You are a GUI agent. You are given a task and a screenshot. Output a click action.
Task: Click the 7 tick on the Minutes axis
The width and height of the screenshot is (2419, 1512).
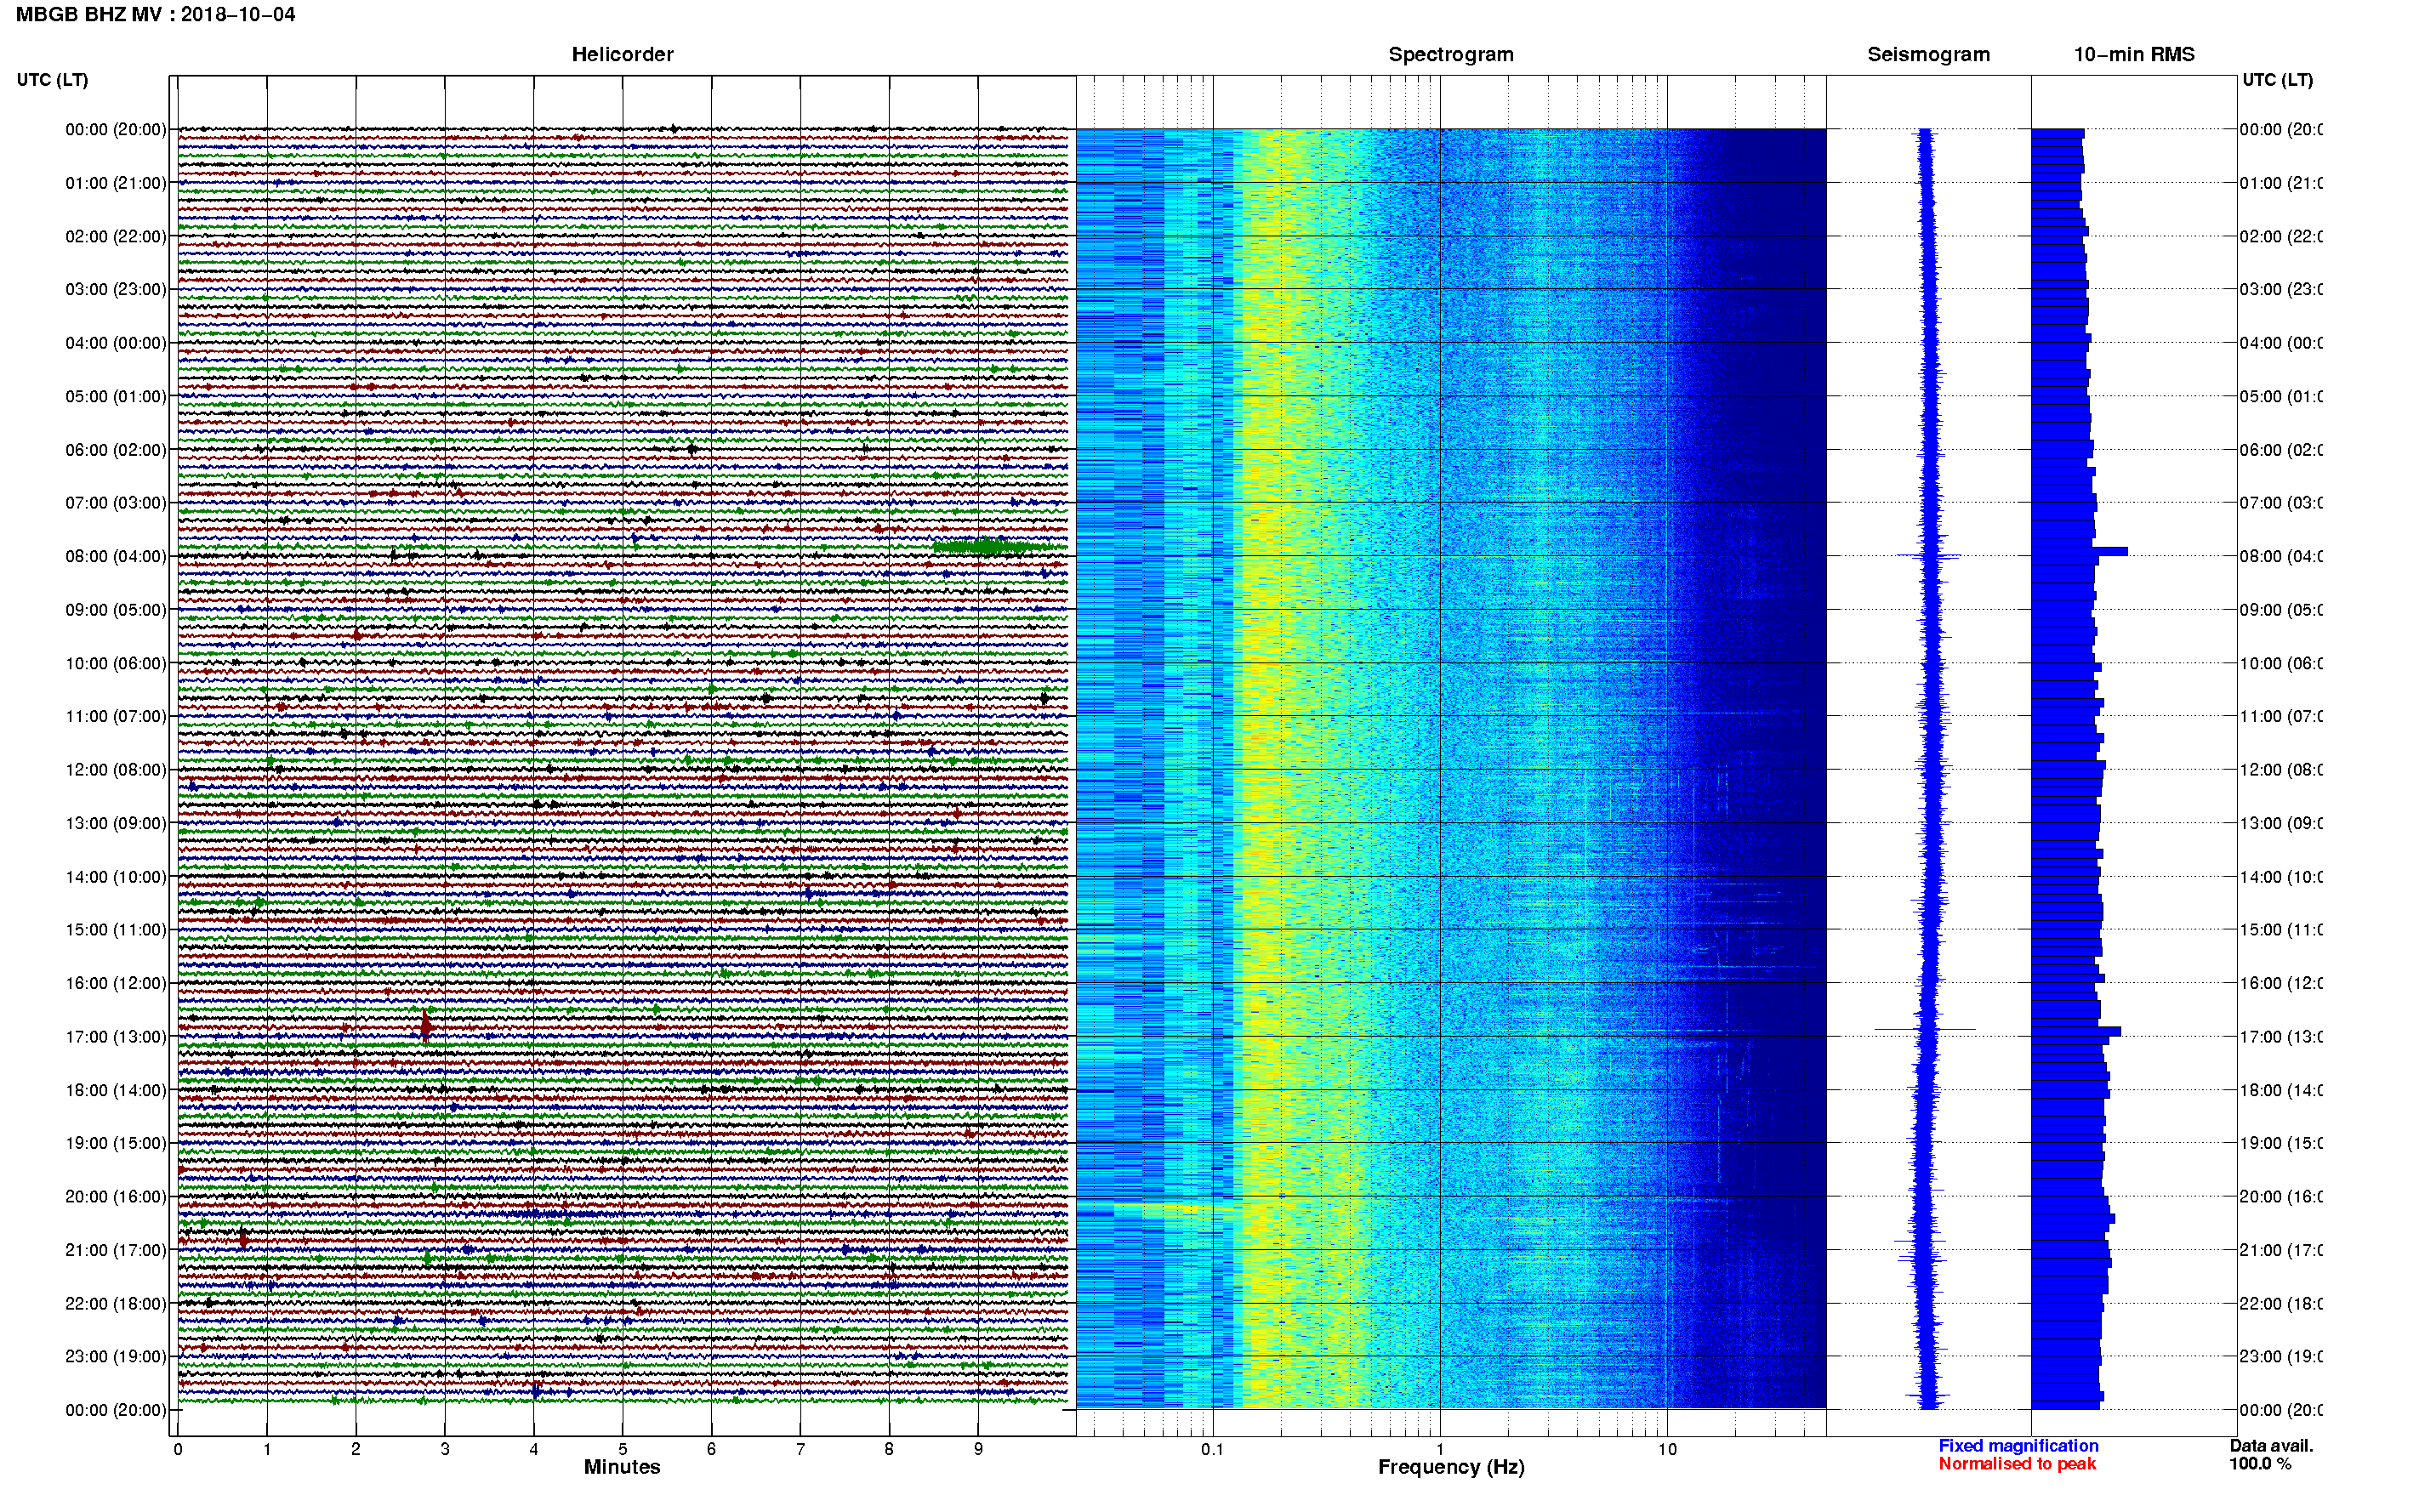800,1449
